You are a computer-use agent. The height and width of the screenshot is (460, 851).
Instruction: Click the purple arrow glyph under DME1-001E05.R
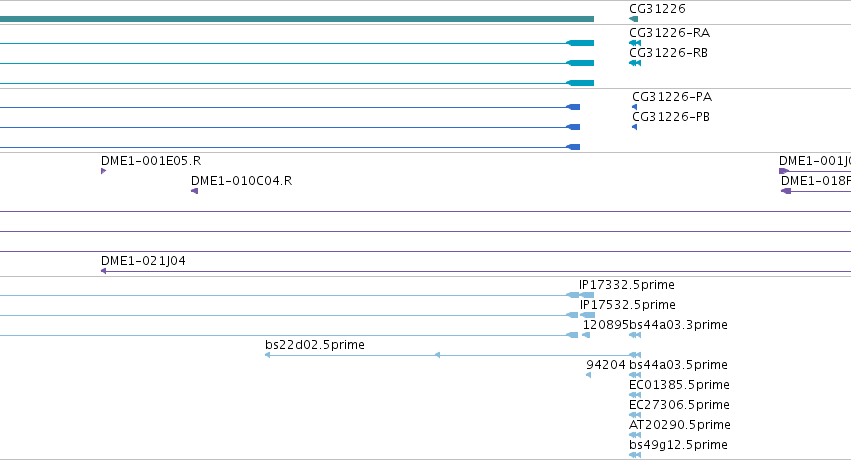click(x=103, y=171)
